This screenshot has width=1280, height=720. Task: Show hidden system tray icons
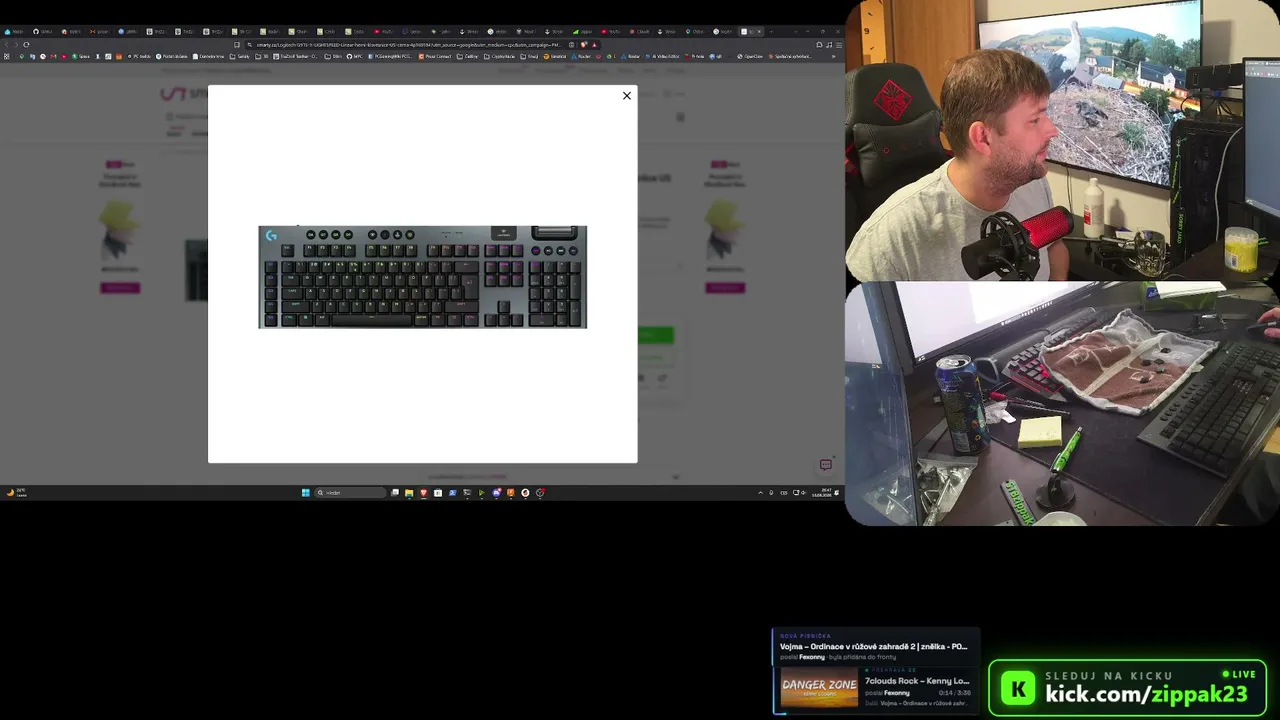point(760,492)
